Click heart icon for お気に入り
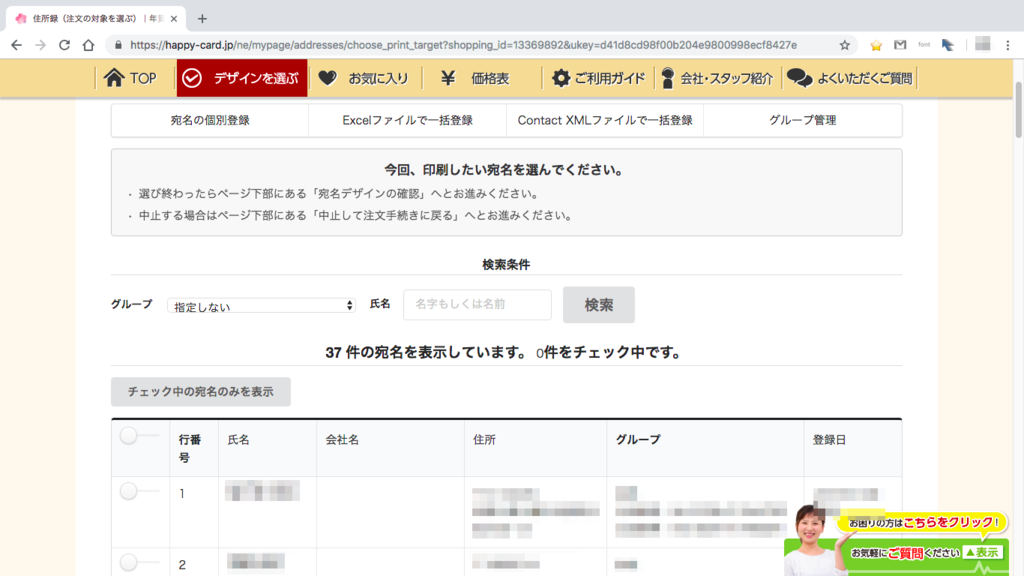Viewport: 1024px width, 576px height. tap(328, 78)
